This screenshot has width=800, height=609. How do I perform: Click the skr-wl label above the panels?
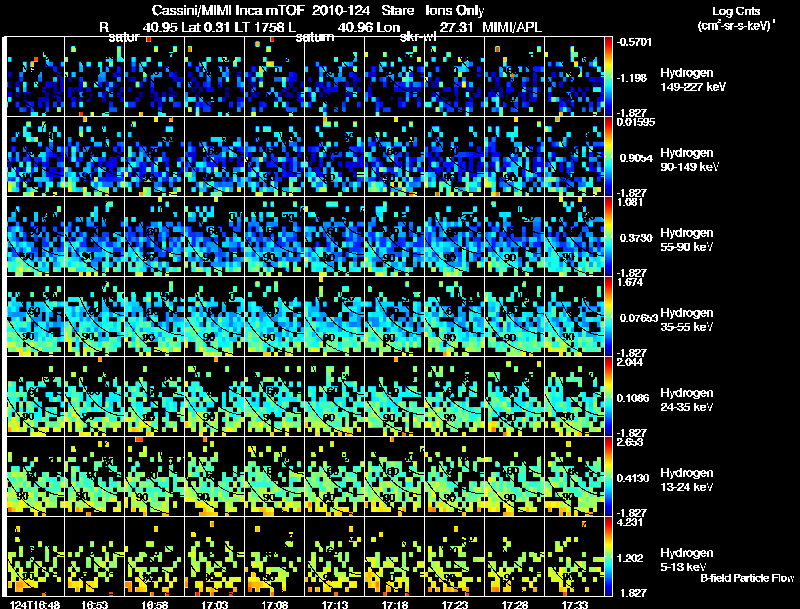pyautogui.click(x=418, y=37)
